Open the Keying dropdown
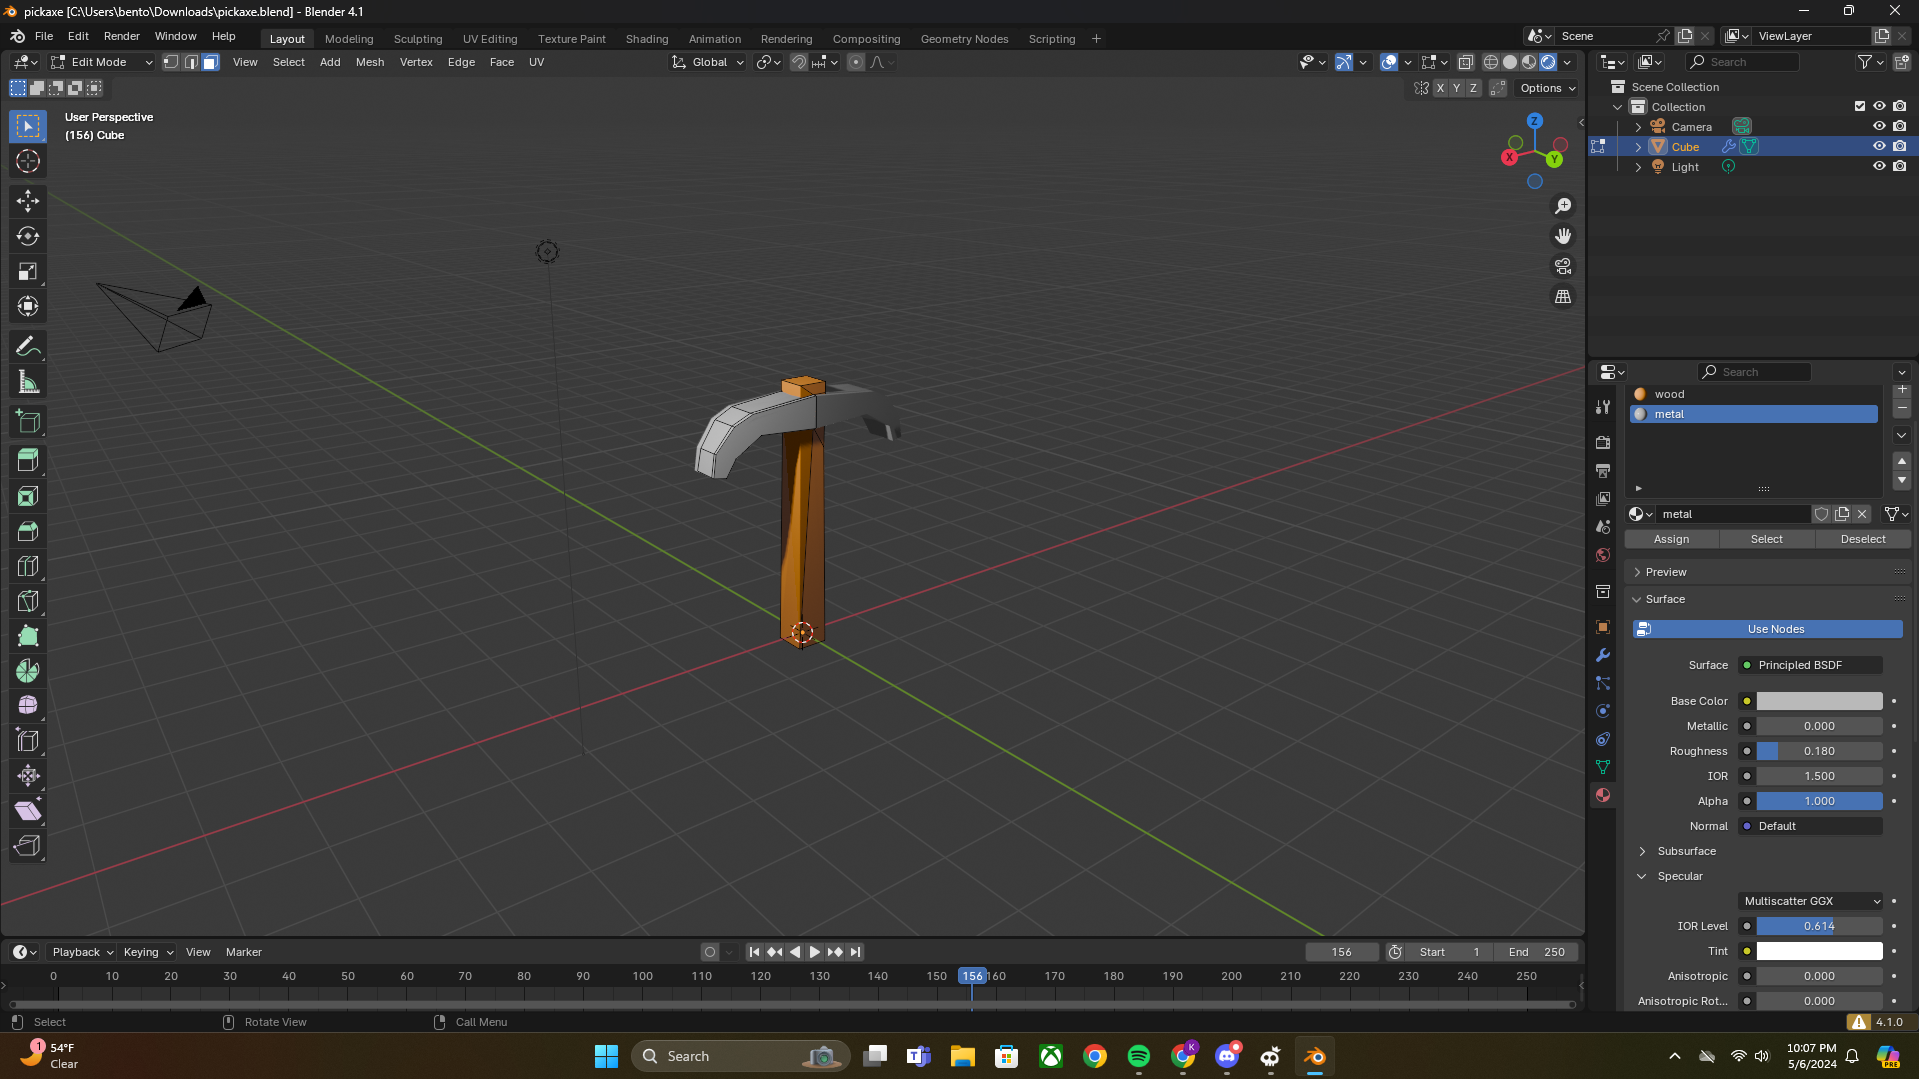Screen dimensions: 1919x1079 pyautogui.click(x=147, y=952)
